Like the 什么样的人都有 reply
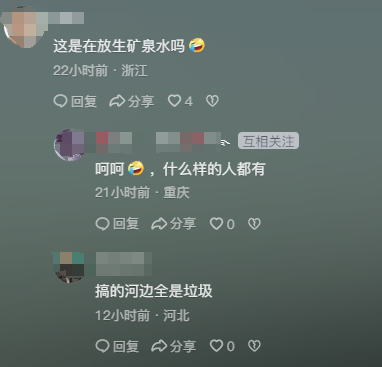382x367 pixels. [222, 224]
